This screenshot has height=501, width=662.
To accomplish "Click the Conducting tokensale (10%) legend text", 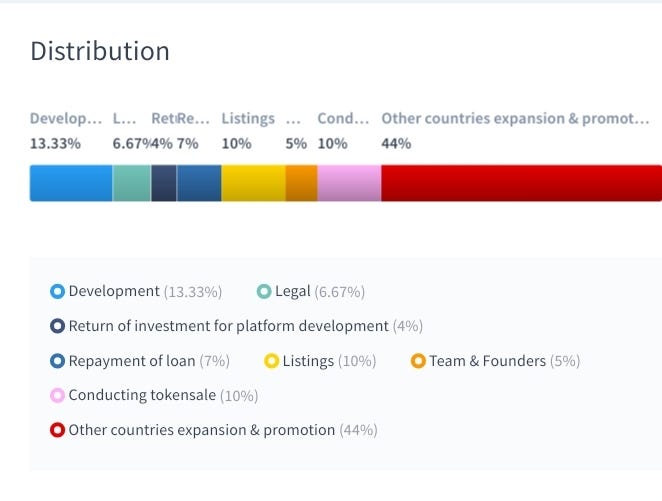I will tap(162, 395).
